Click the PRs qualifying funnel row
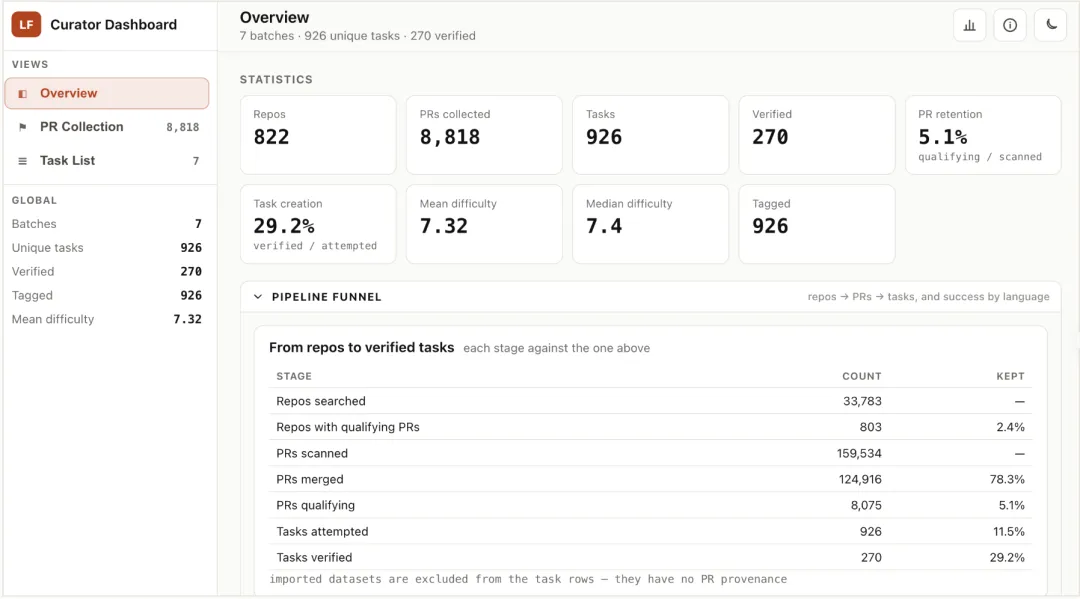The height and width of the screenshot is (599, 1080). coord(650,505)
